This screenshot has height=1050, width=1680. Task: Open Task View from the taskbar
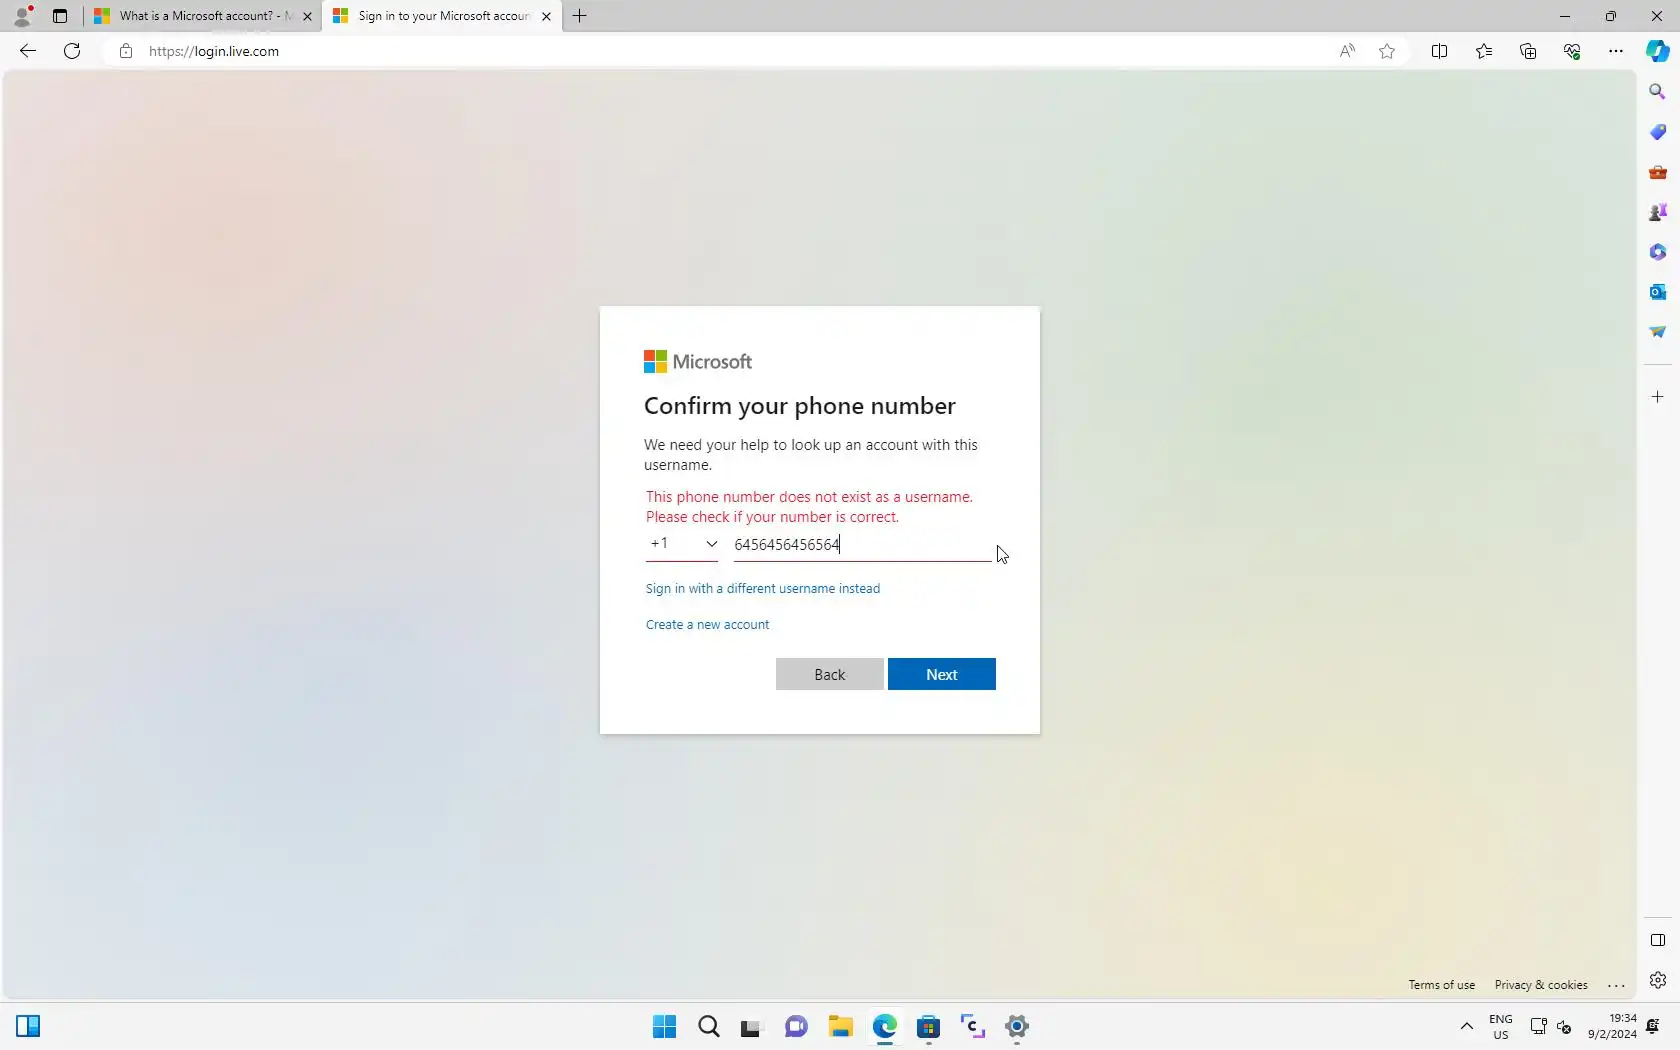(752, 1026)
